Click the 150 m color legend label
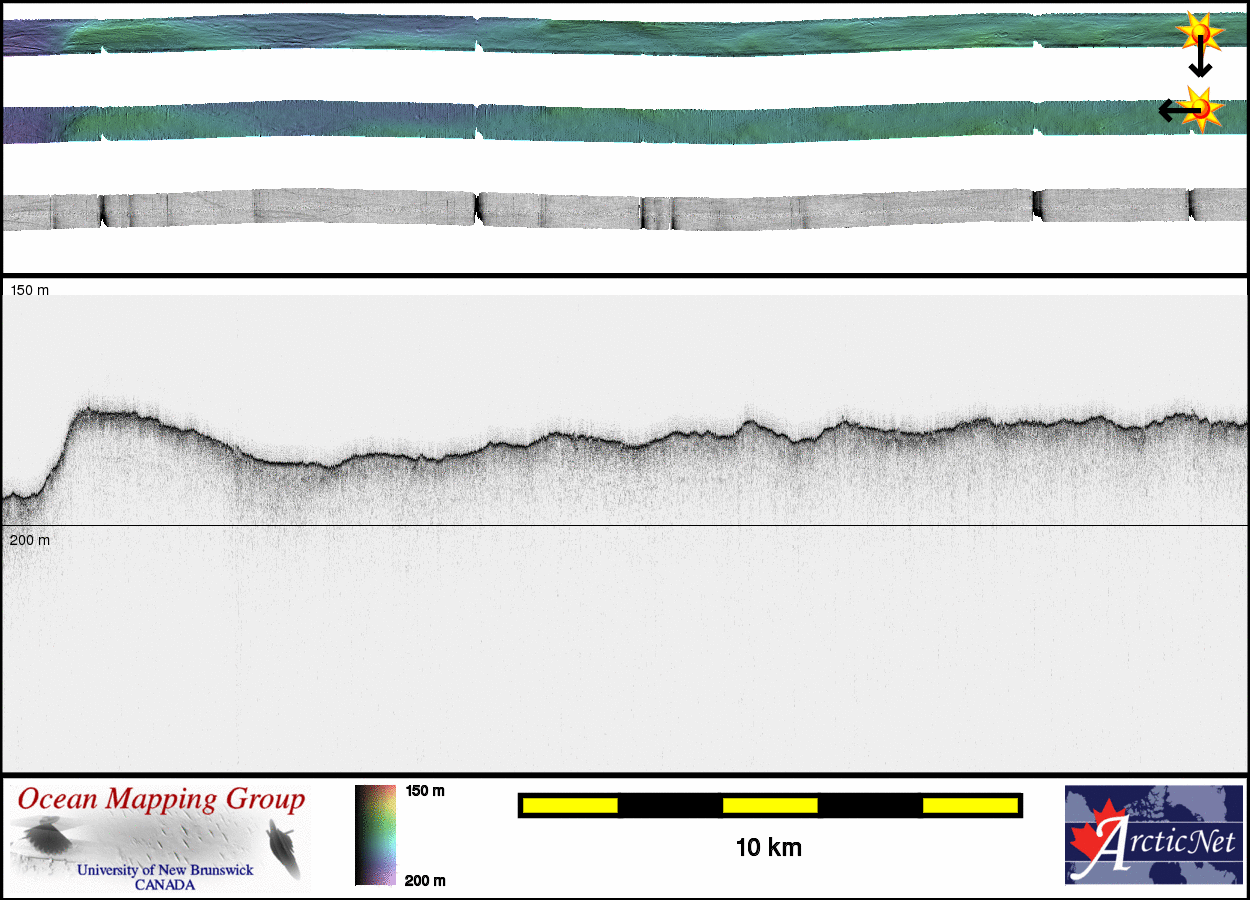 click(x=424, y=791)
